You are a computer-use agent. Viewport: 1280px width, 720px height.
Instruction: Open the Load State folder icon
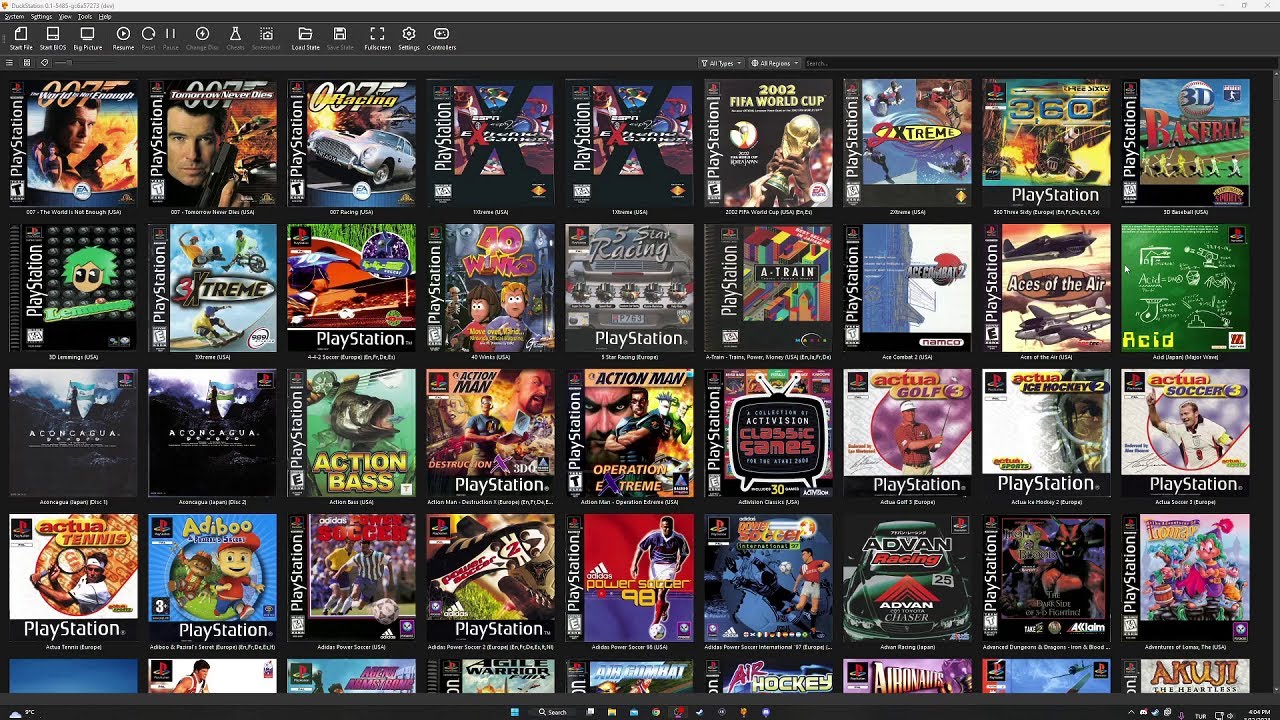coord(306,38)
